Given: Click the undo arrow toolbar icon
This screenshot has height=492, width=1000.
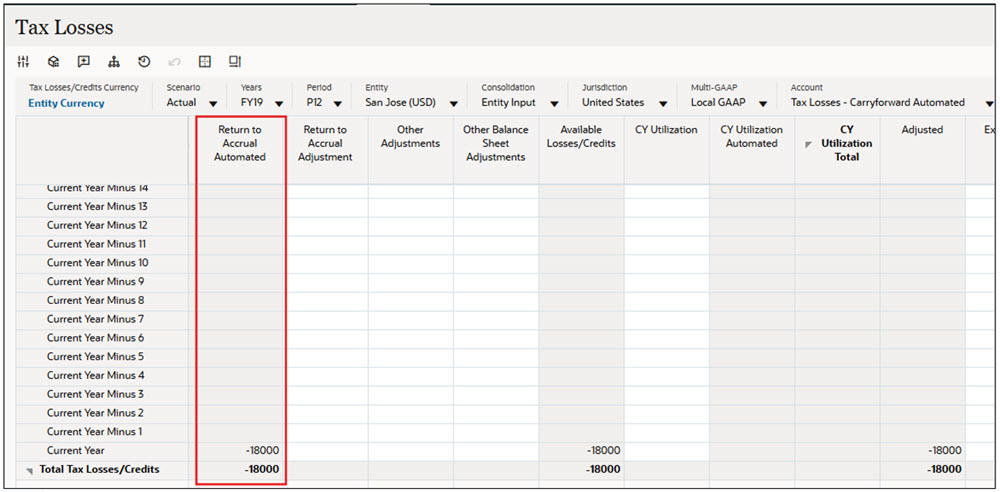Looking at the screenshot, I should coord(175,62).
